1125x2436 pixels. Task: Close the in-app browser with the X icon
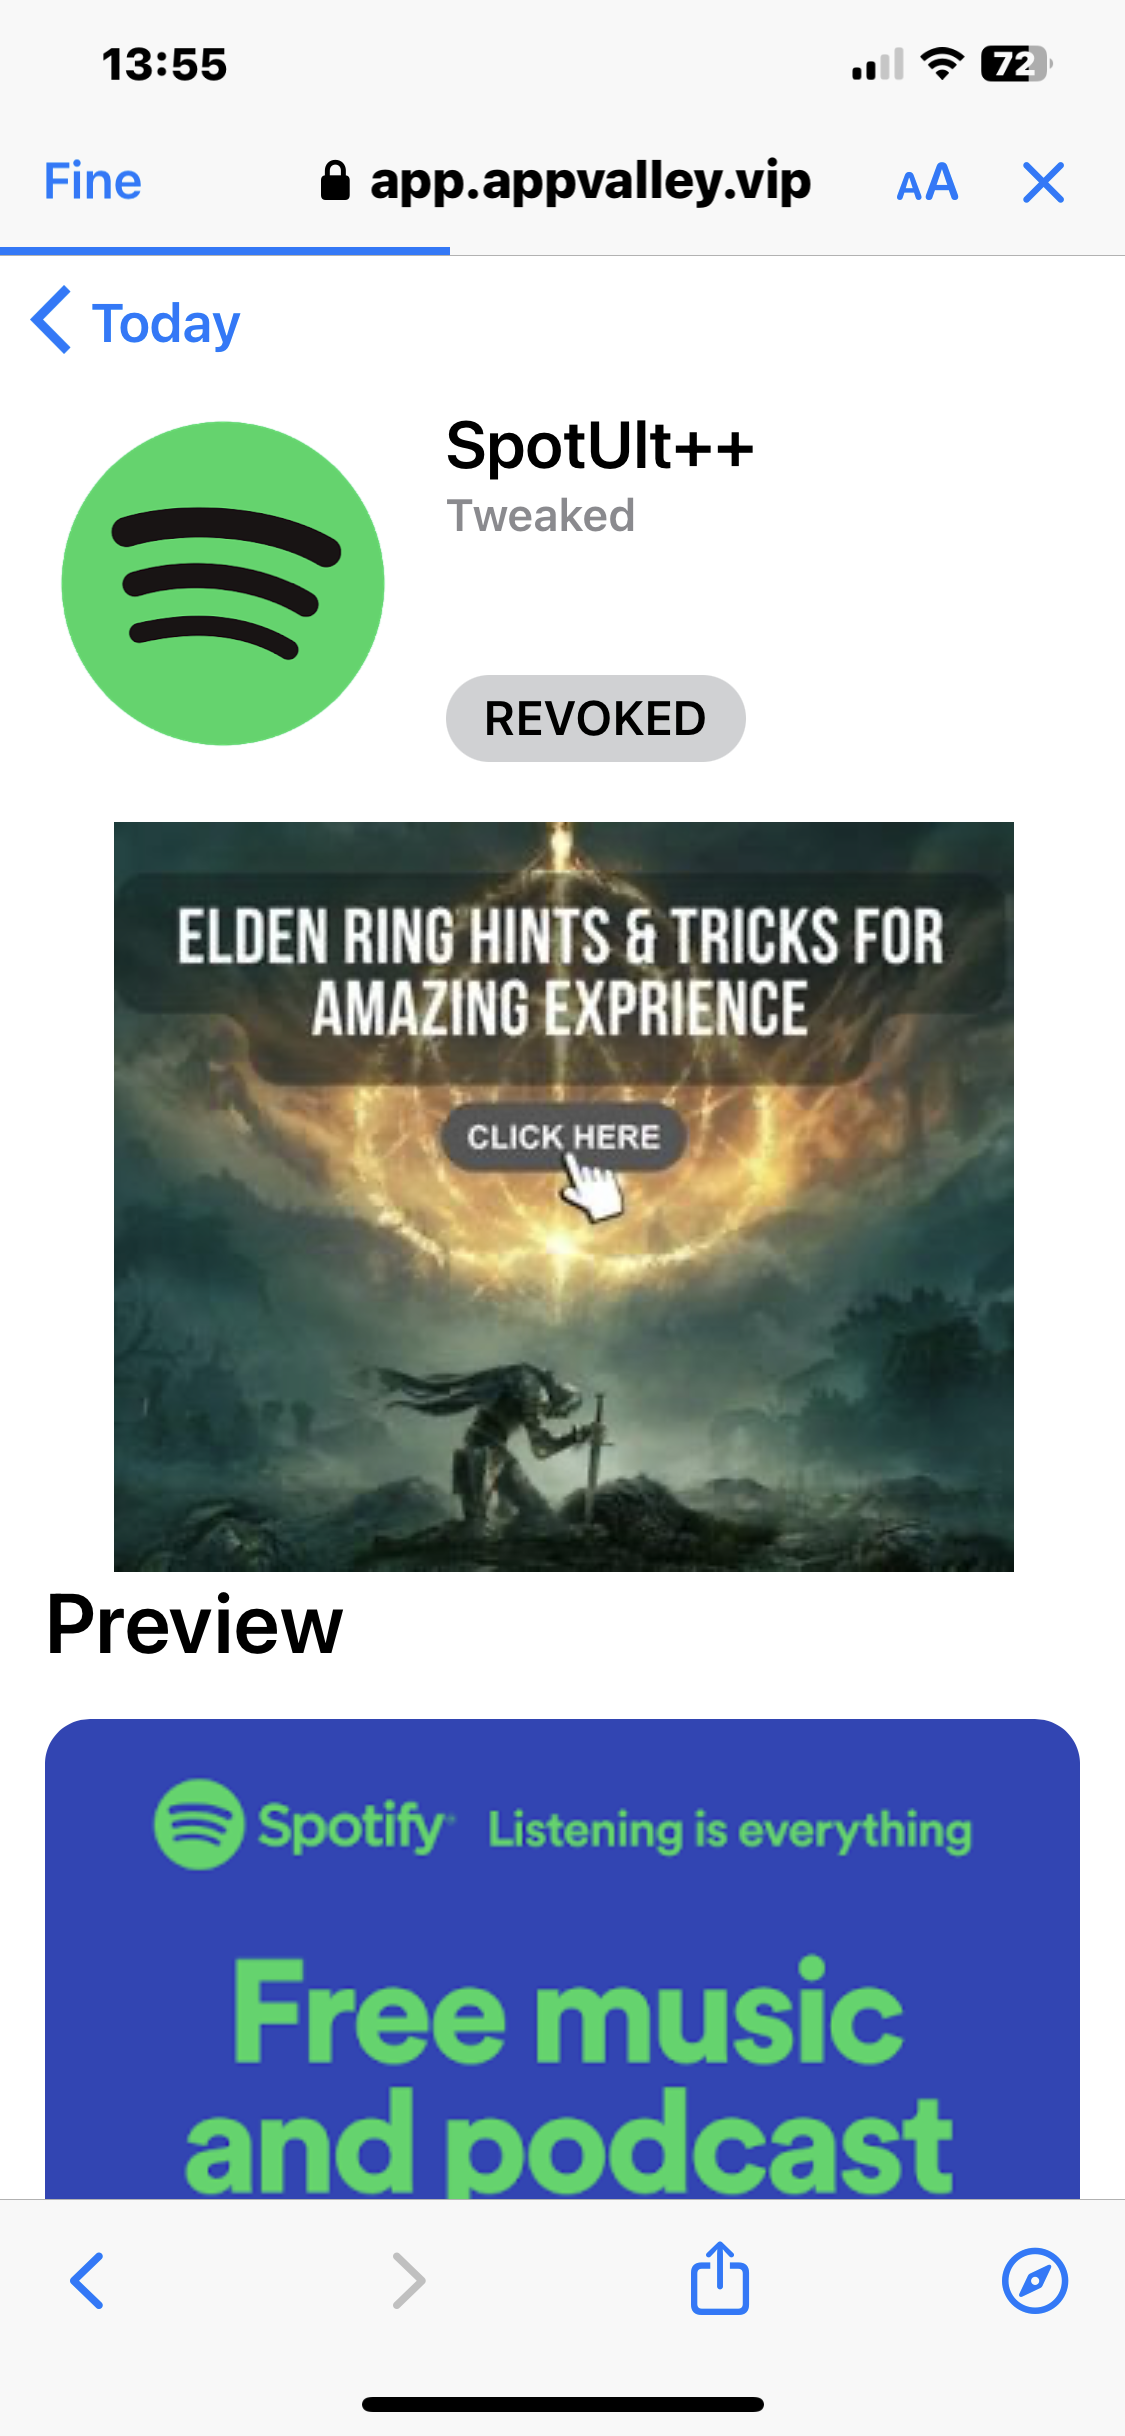click(1043, 183)
